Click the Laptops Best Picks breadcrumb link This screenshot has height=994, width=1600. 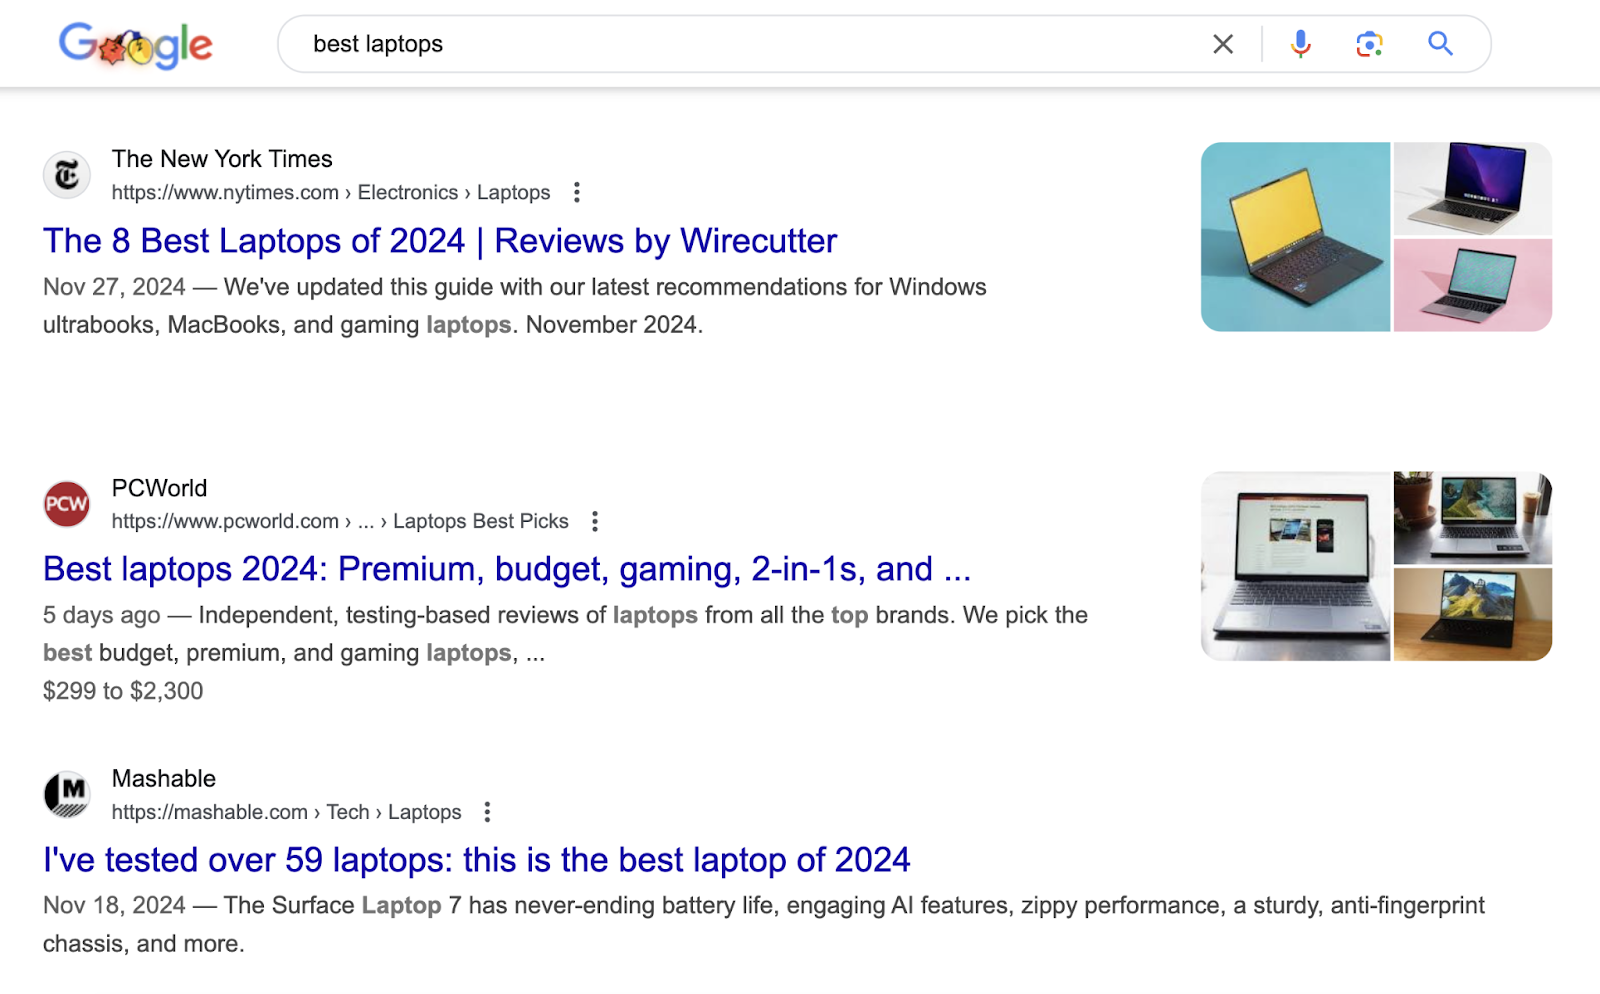coord(480,521)
